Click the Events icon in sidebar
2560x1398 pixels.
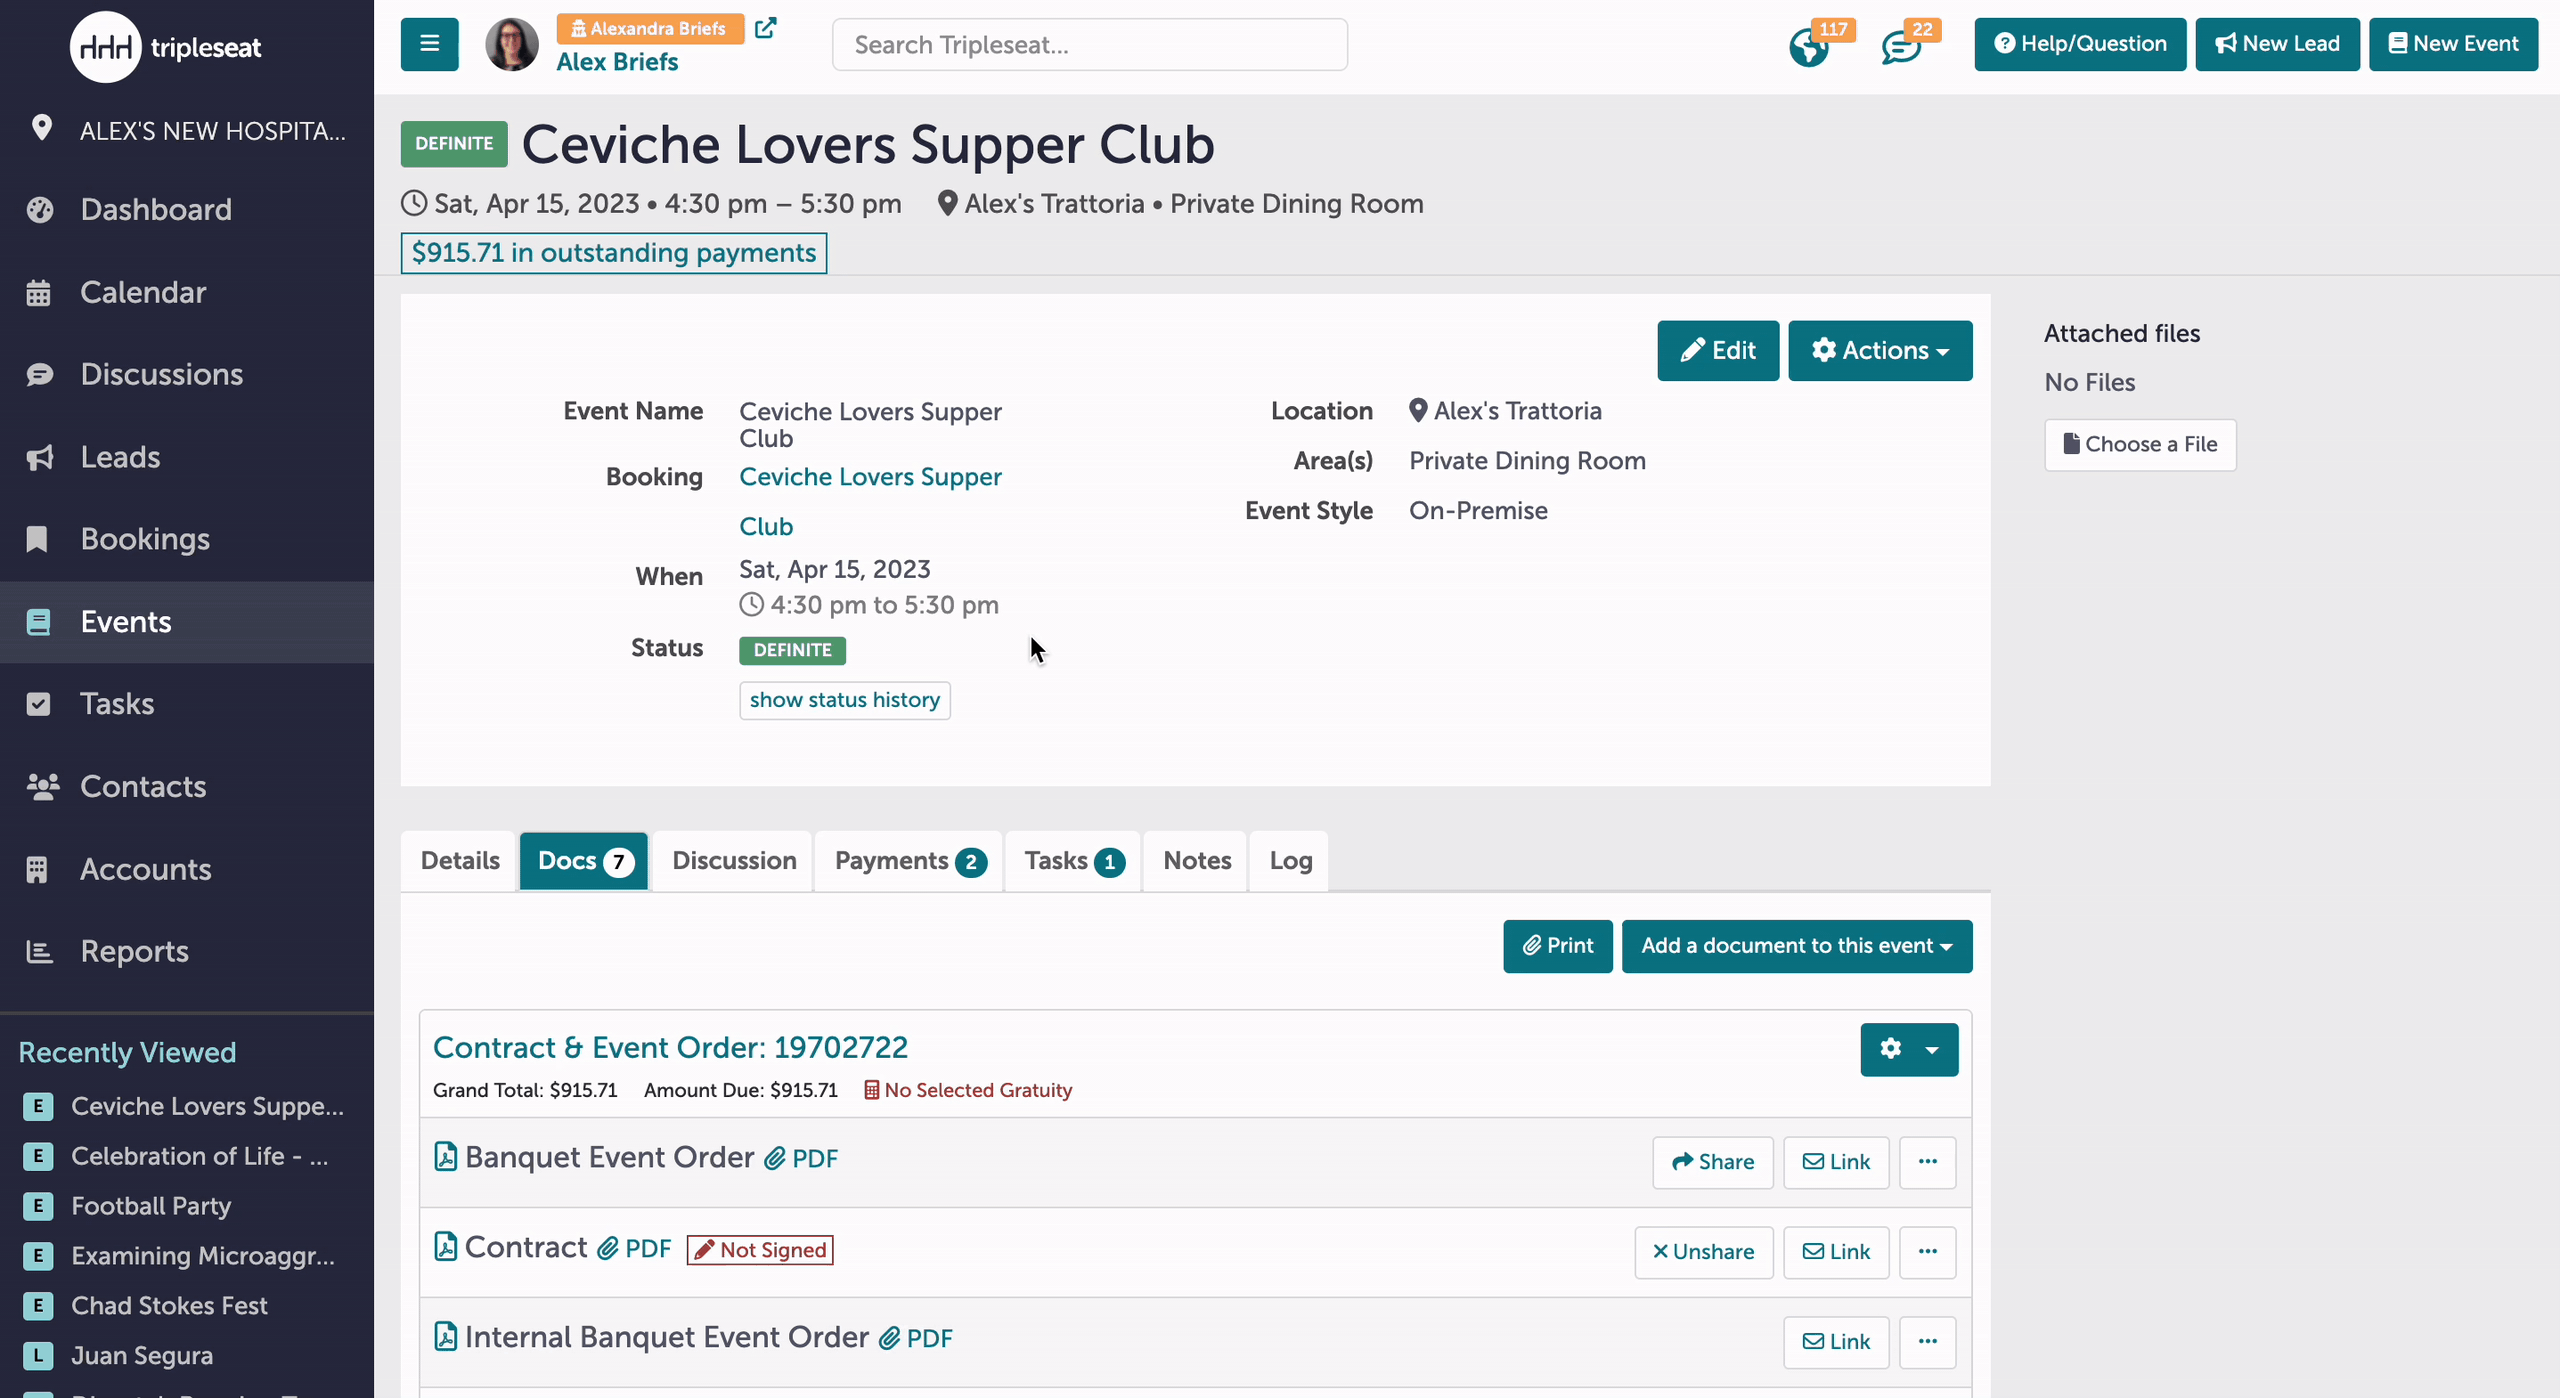38,622
